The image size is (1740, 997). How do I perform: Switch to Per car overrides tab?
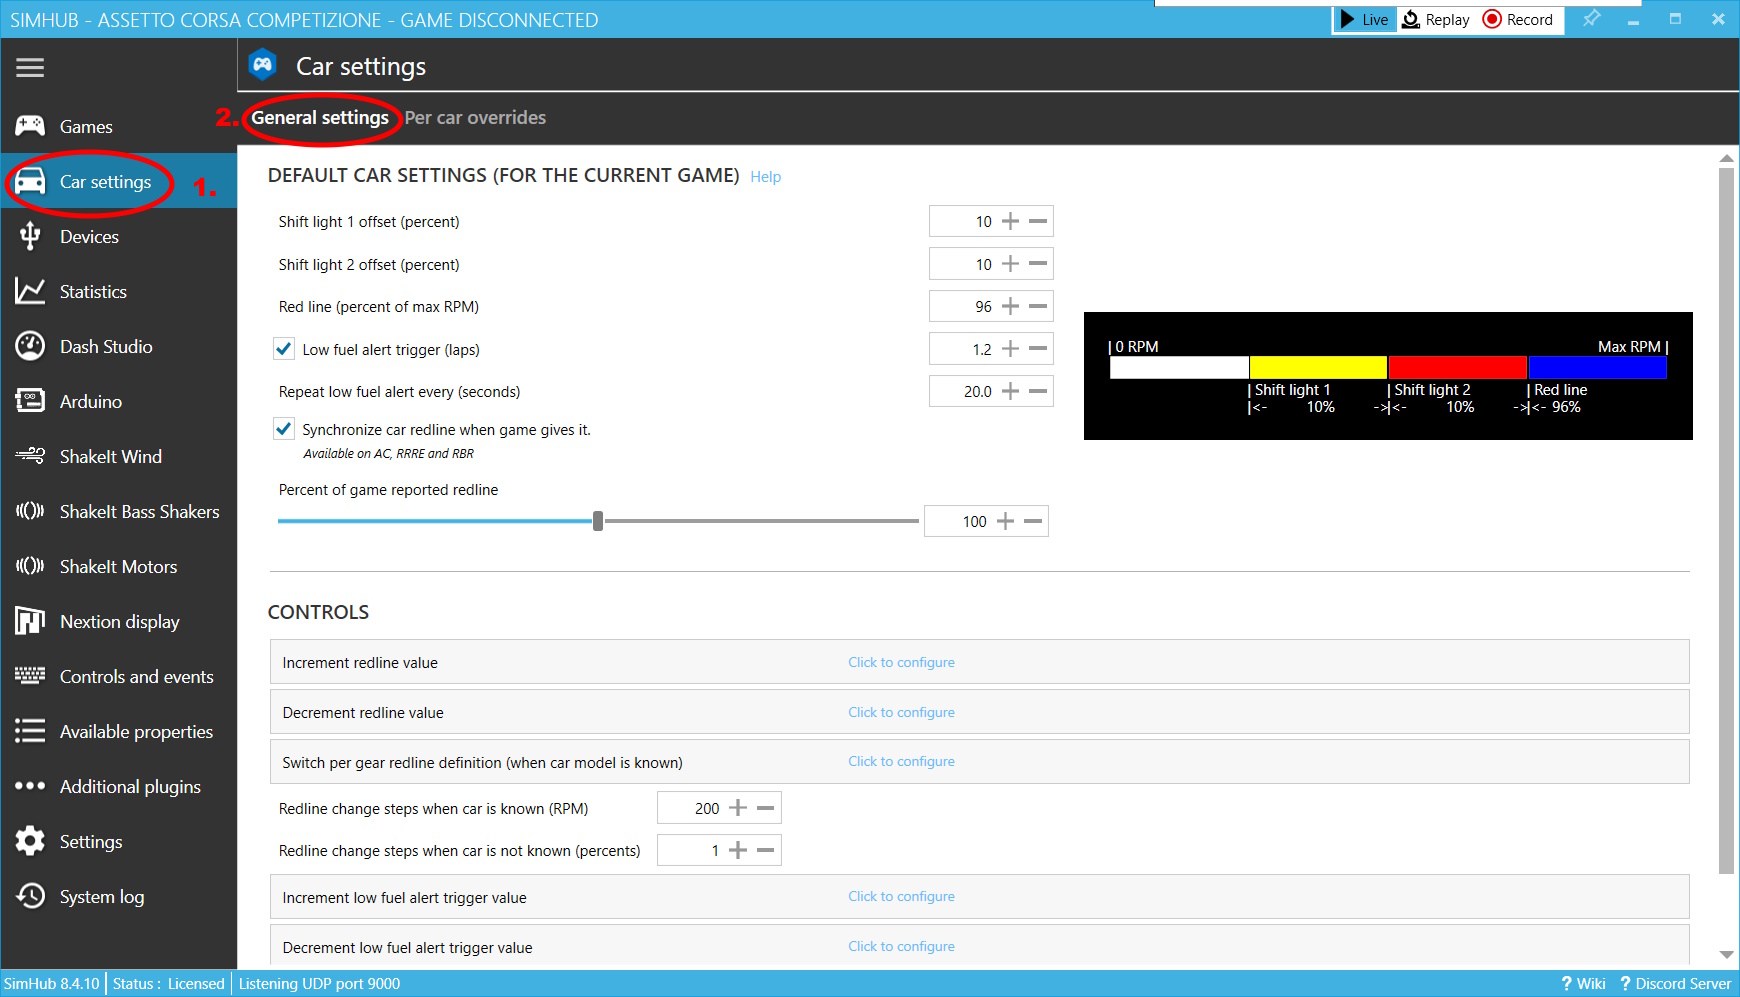475,117
